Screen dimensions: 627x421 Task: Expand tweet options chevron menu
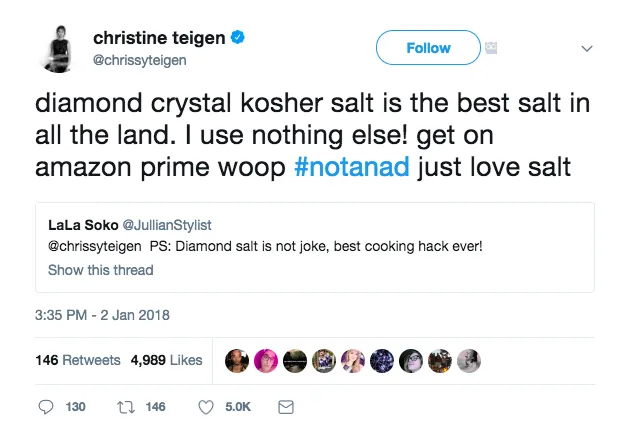(x=587, y=48)
